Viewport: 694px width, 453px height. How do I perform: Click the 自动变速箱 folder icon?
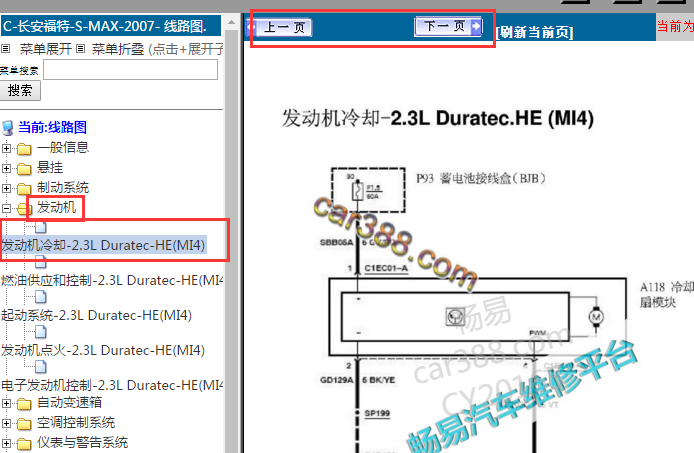point(24,404)
